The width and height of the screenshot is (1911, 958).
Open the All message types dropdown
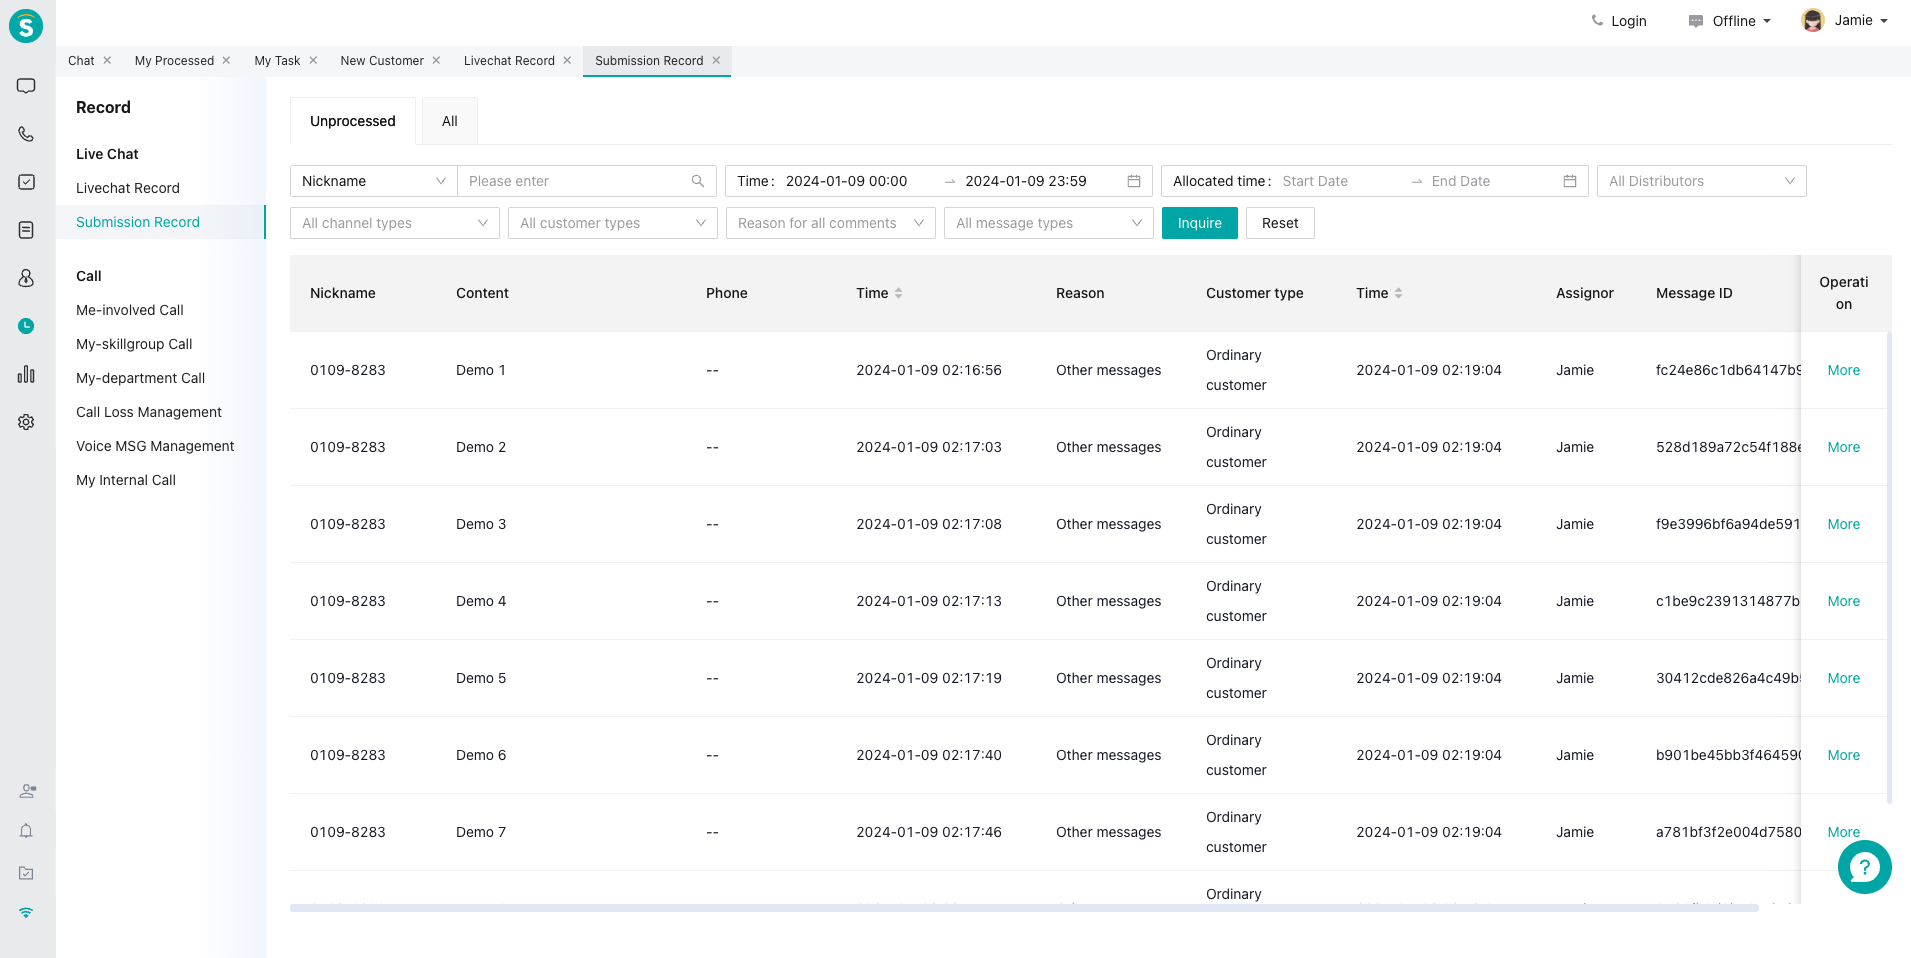click(x=1049, y=223)
